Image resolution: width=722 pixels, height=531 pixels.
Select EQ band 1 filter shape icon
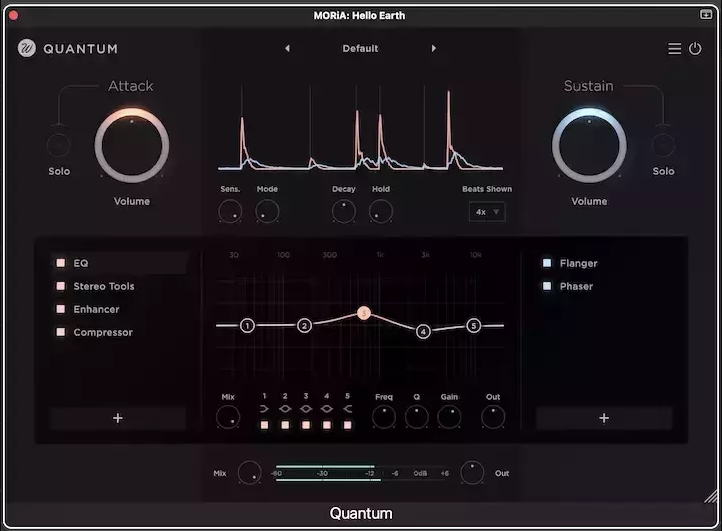(x=264, y=408)
